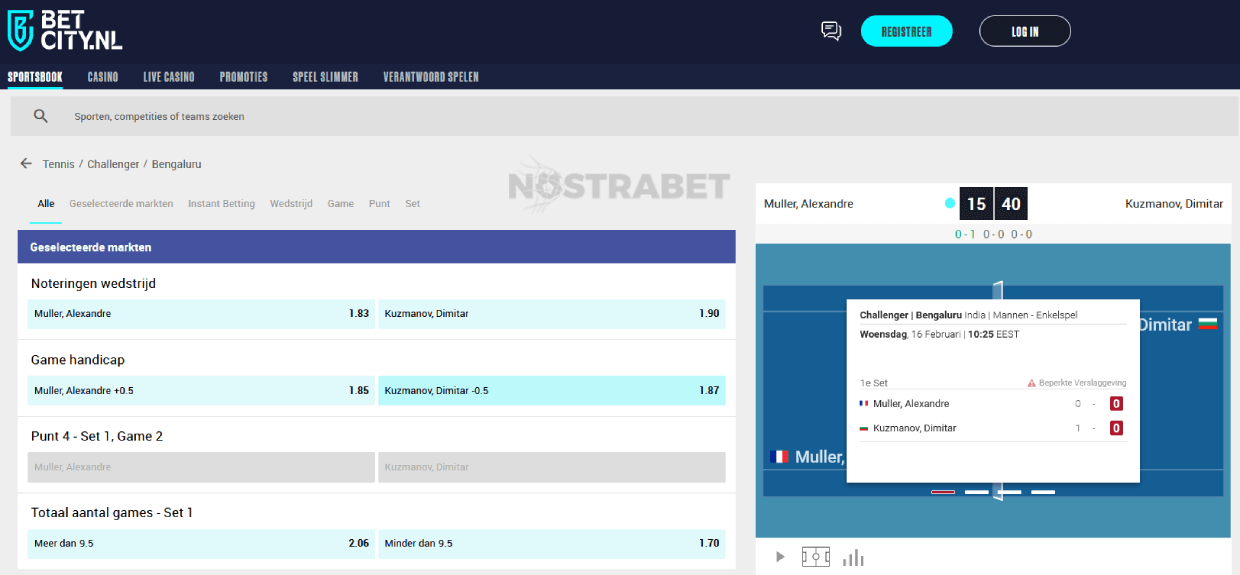Click Muller, Alexandre row in match card
The width and height of the screenshot is (1240, 575).
click(993, 404)
